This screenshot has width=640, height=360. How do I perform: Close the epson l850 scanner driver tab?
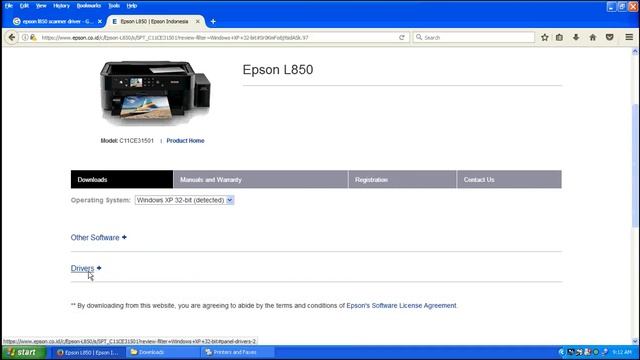[x=100, y=21]
